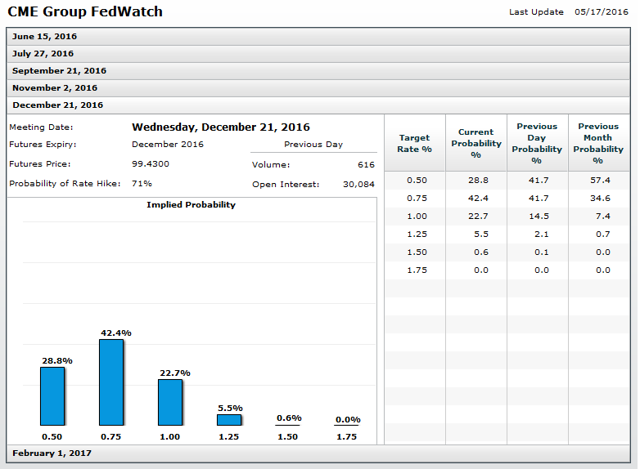This screenshot has width=640, height=469.
Task: Click the 0.50 axis label under chart
Action: (x=52, y=437)
